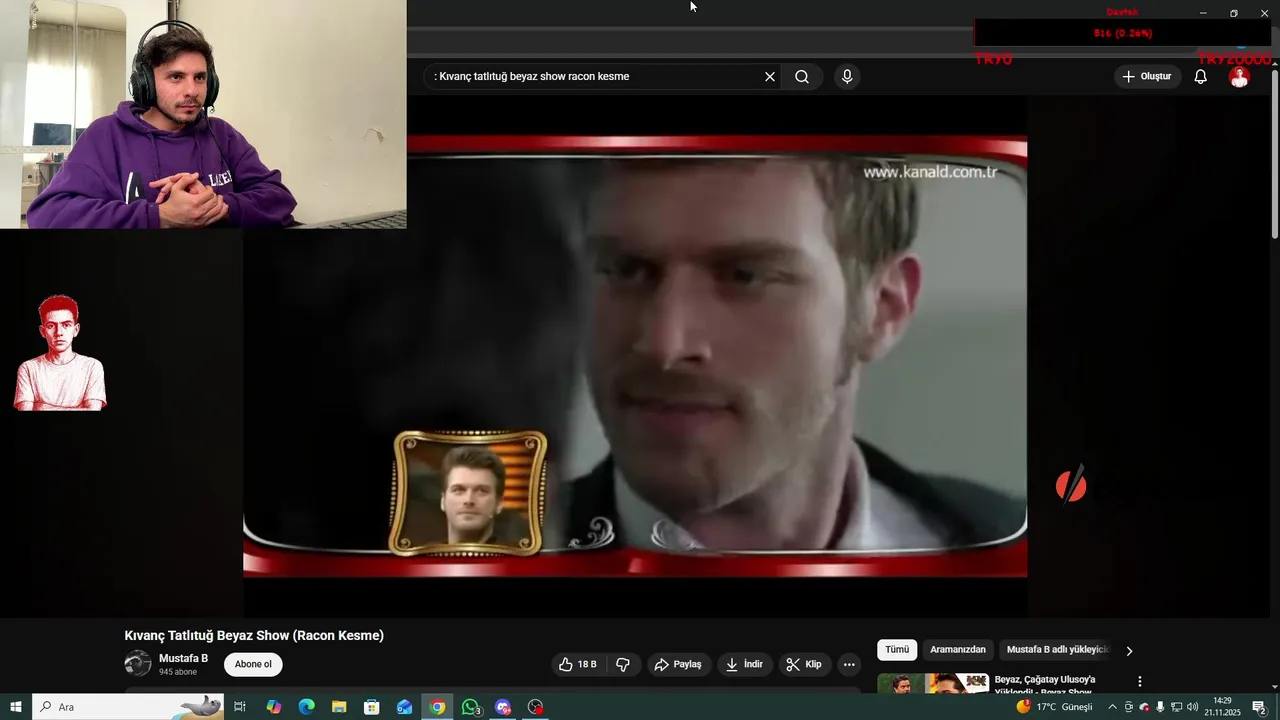Image resolution: width=1280 pixels, height=720 pixels.
Task: Select the Aramanızdan filter chip
Action: point(958,650)
